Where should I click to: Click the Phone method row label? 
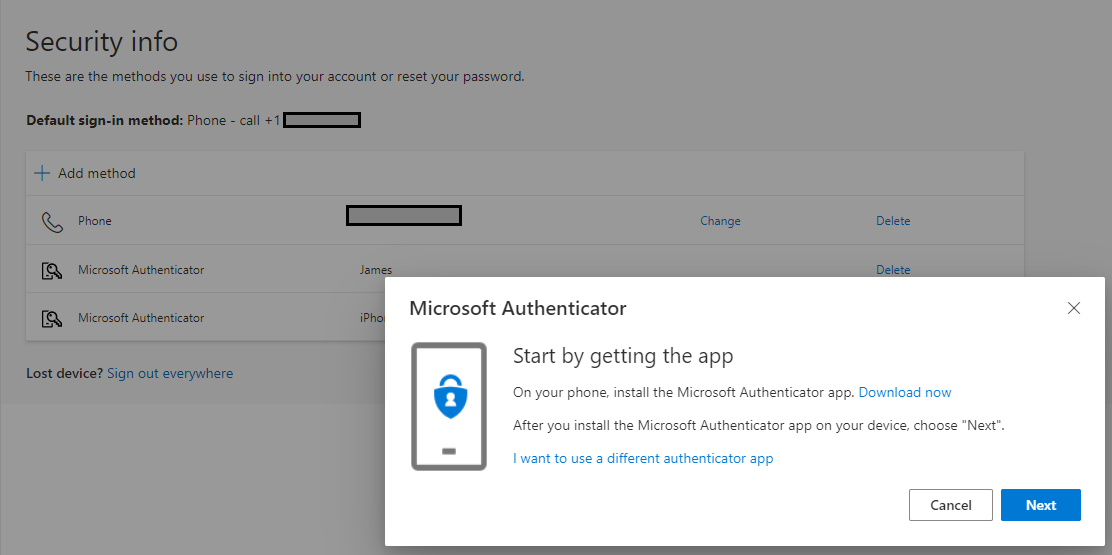(x=94, y=220)
